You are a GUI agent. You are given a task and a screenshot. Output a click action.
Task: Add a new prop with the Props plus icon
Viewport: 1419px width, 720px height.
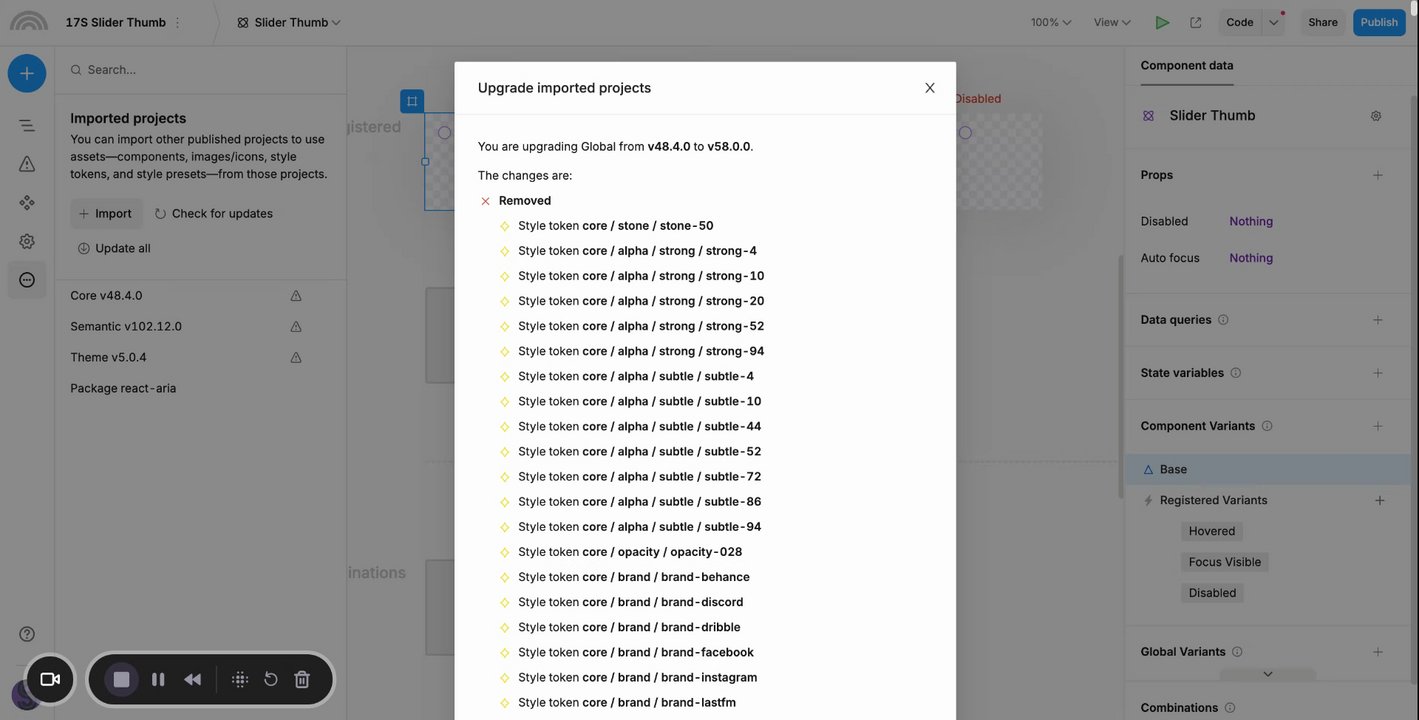[x=1378, y=175]
